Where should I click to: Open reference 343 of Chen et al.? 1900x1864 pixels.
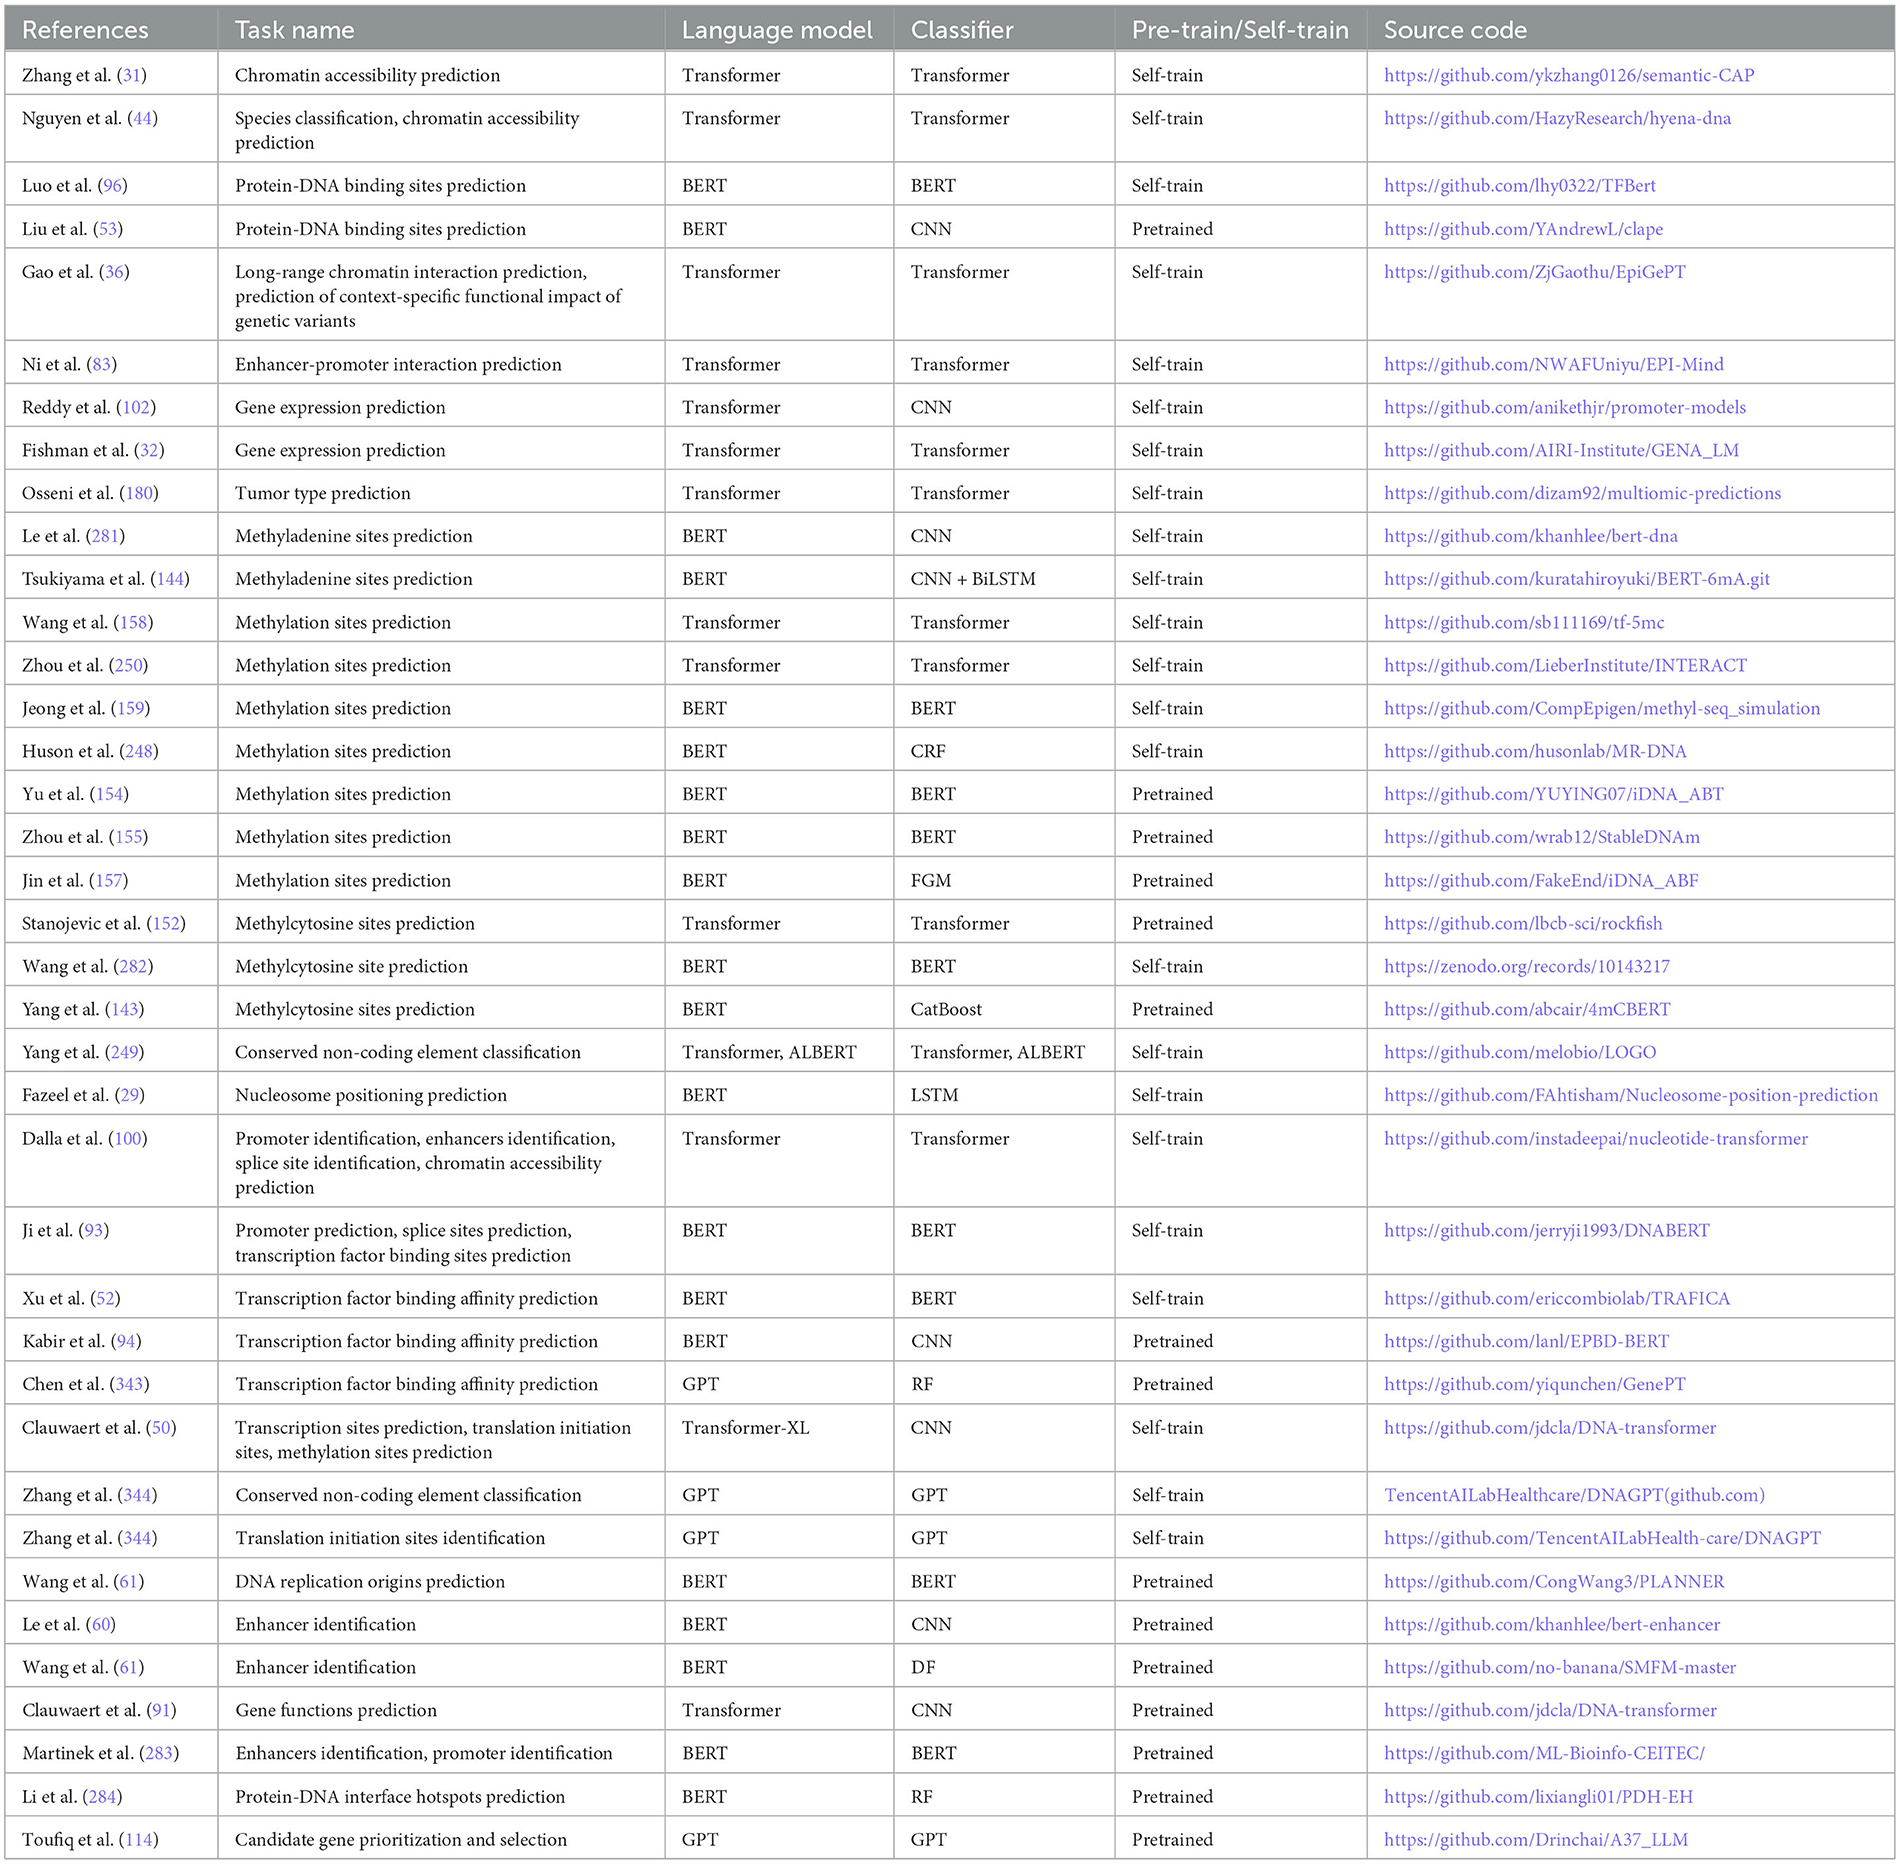pyautogui.click(x=130, y=1384)
